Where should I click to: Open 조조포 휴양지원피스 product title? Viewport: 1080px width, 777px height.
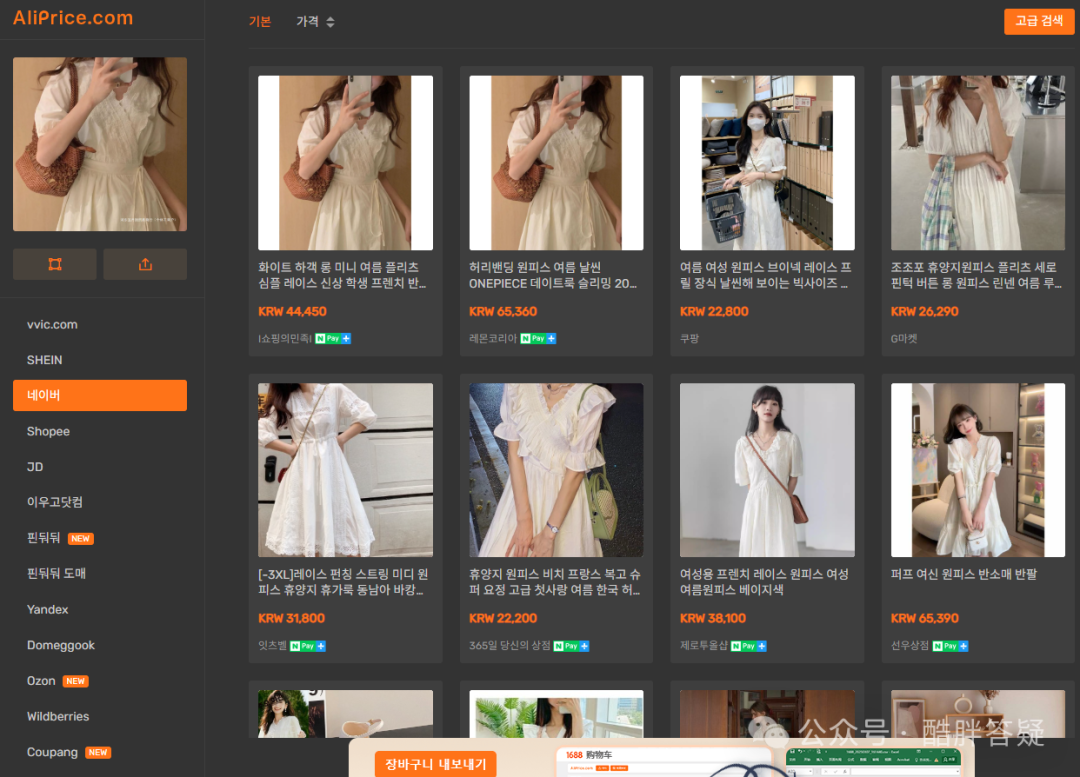(x=976, y=275)
